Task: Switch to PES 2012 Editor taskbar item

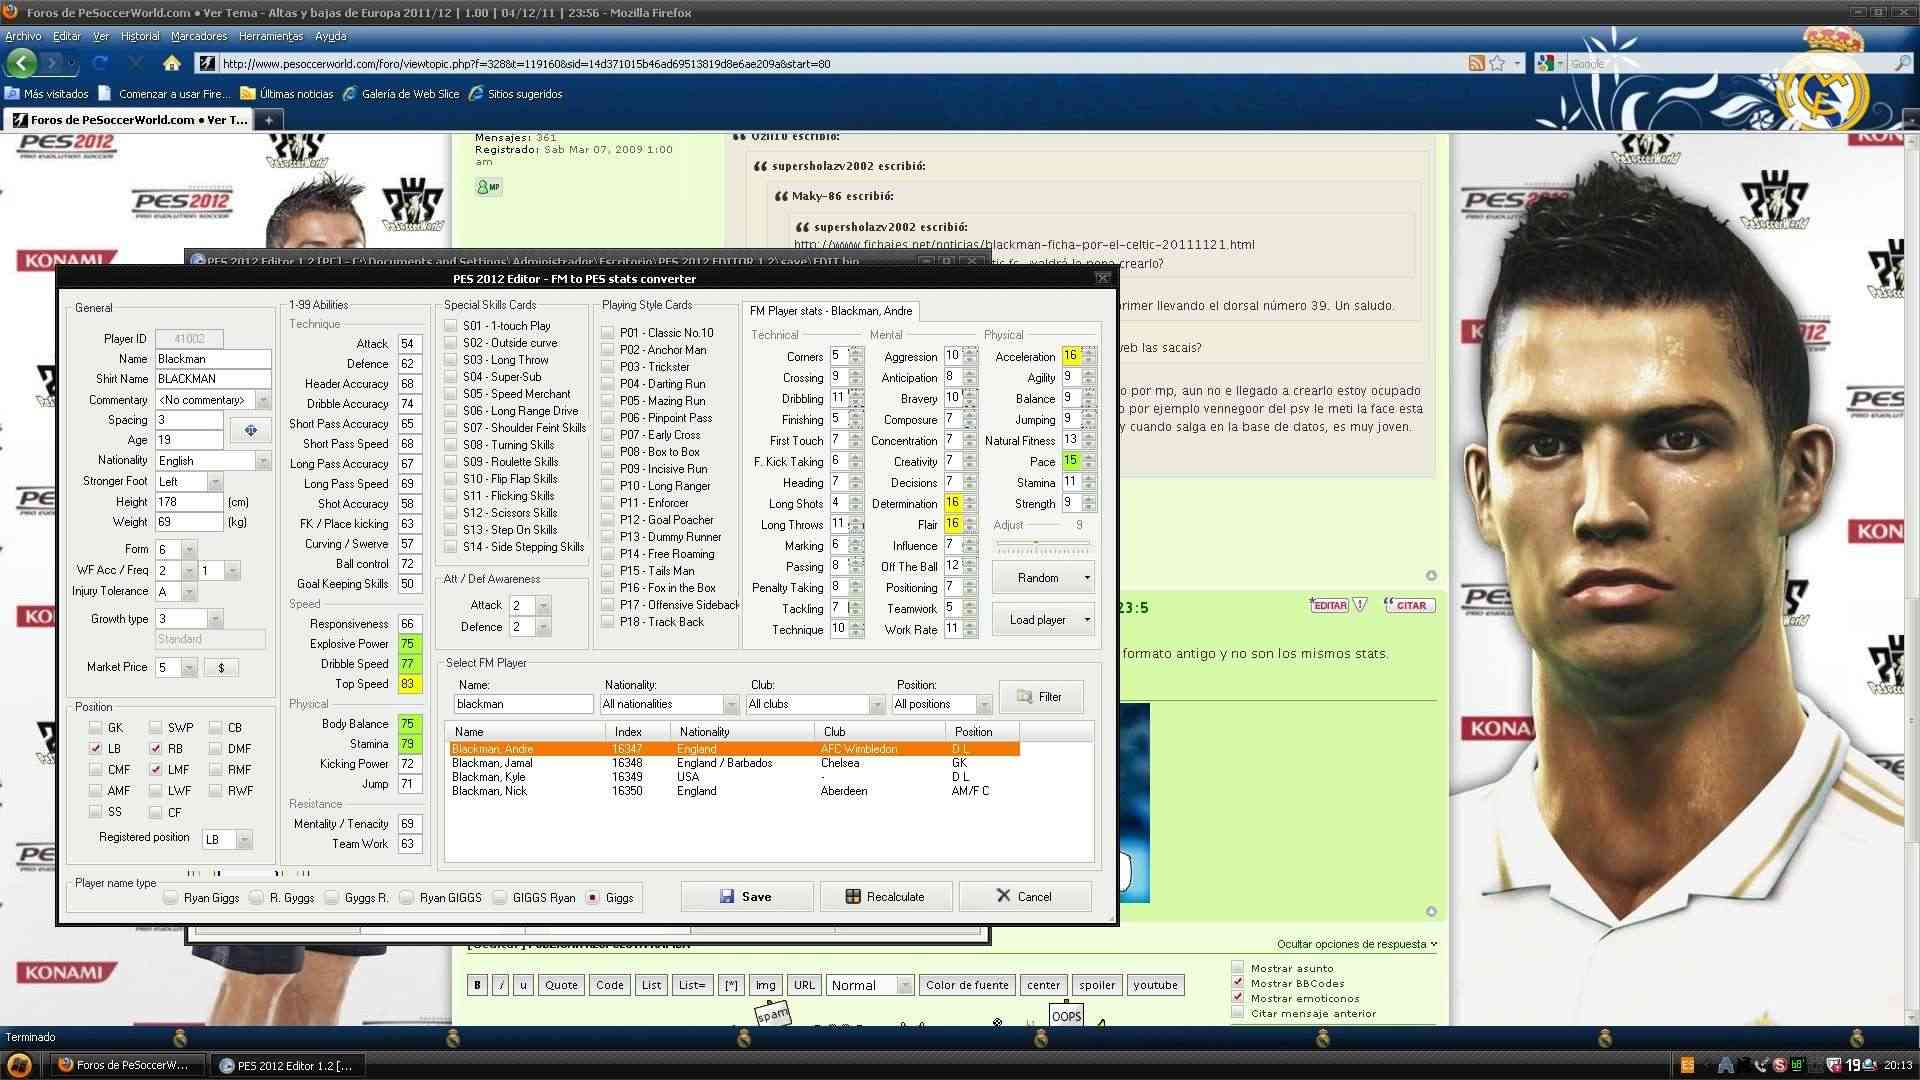Action: pyautogui.click(x=286, y=1065)
